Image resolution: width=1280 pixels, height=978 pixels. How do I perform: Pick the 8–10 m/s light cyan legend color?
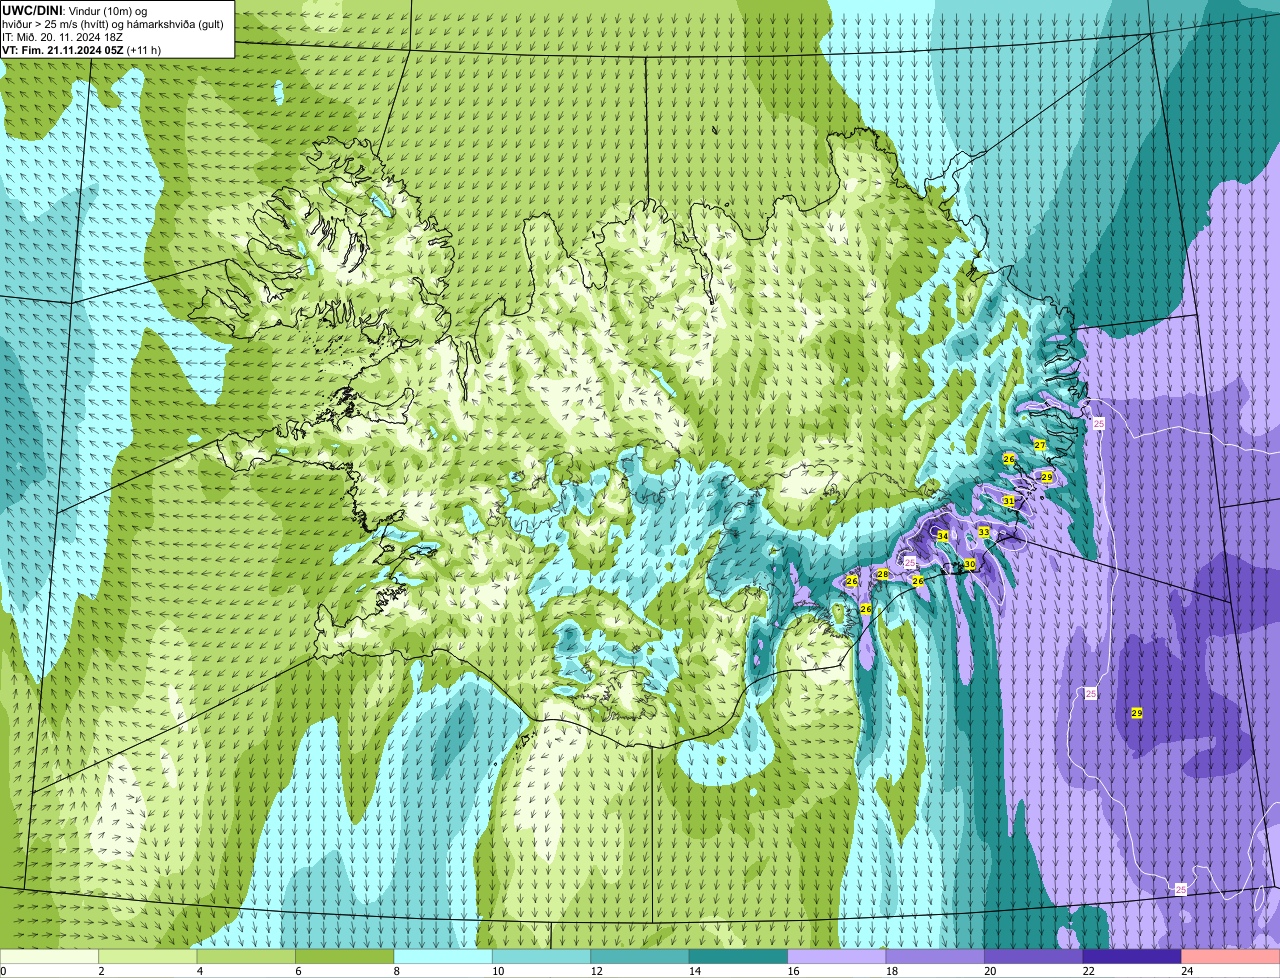pyautogui.click(x=443, y=956)
